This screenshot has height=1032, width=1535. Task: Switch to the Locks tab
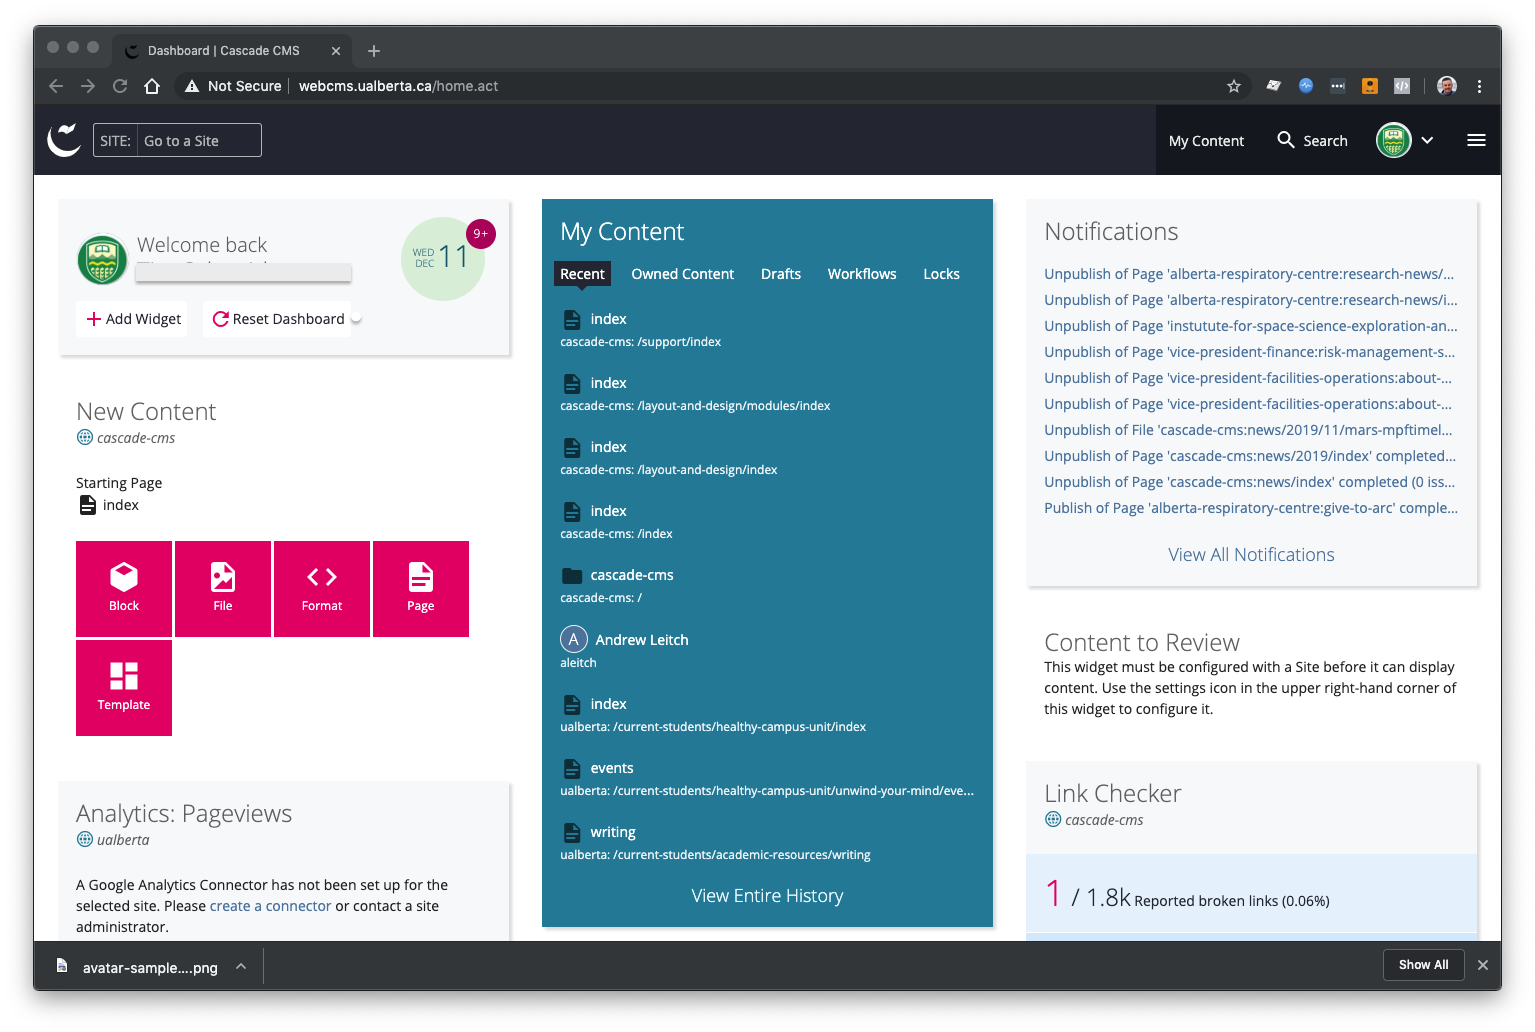click(941, 274)
